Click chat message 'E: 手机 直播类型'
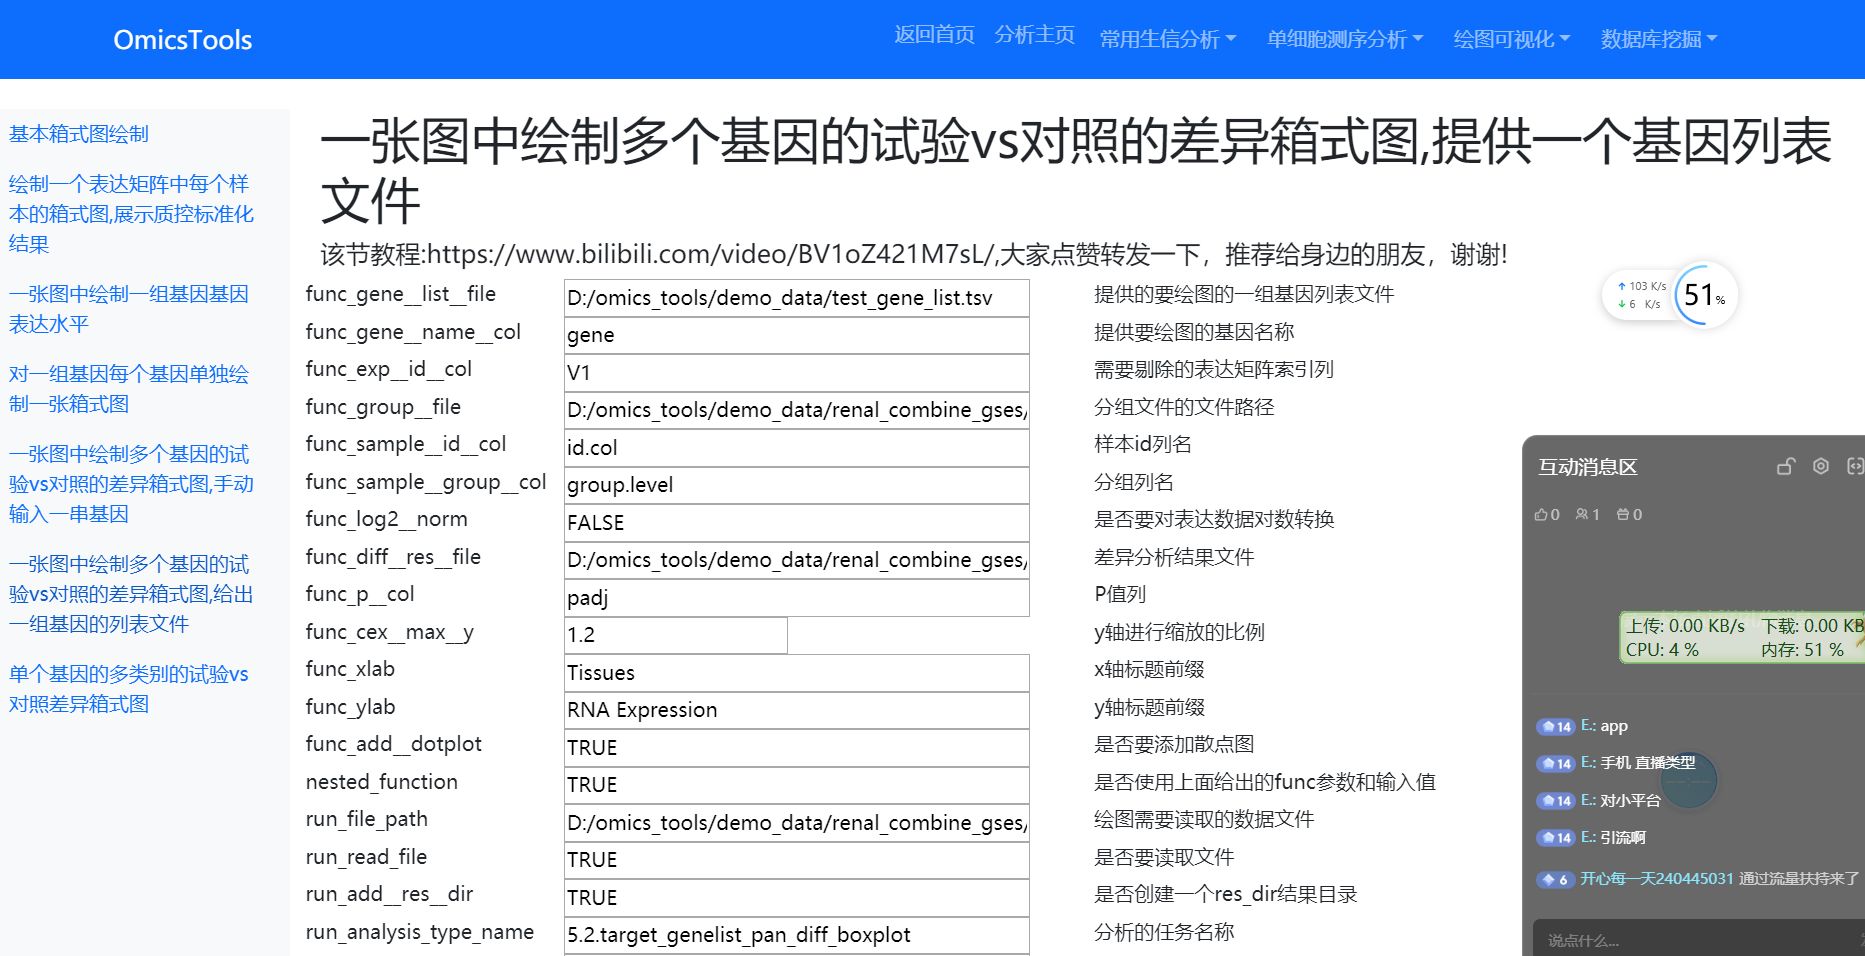Image resolution: width=1865 pixels, height=956 pixels. 1638,763
